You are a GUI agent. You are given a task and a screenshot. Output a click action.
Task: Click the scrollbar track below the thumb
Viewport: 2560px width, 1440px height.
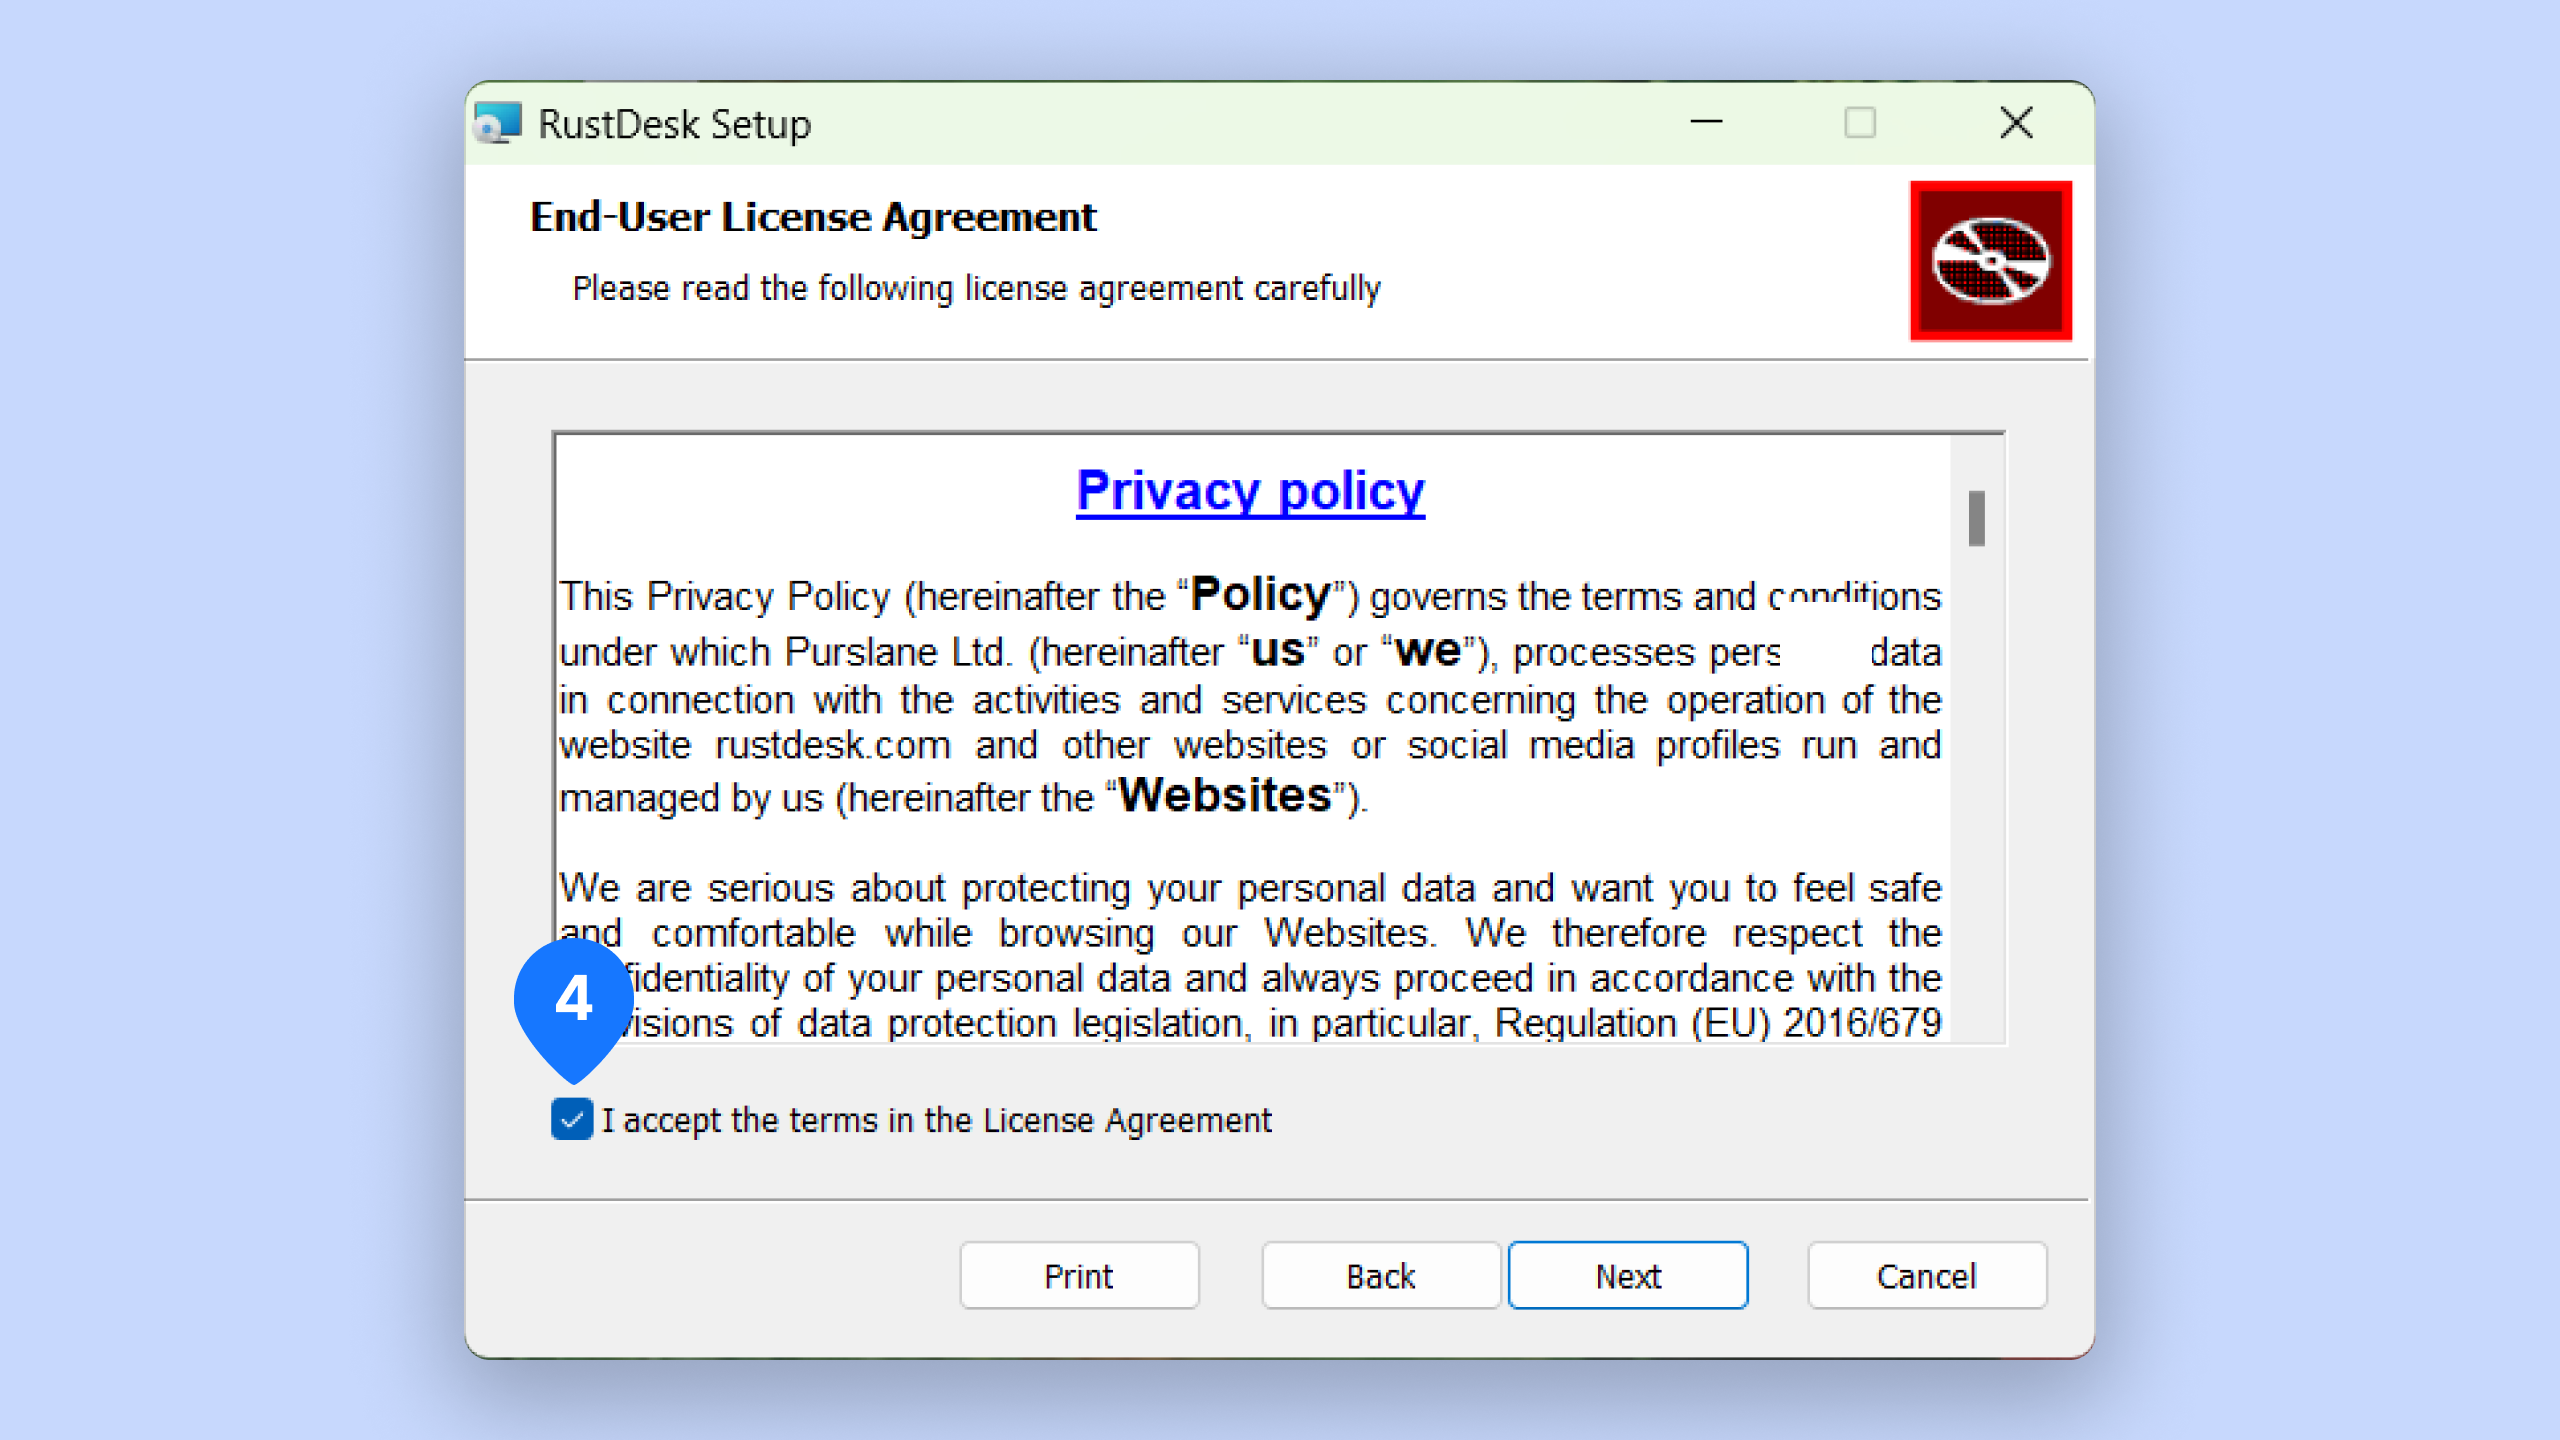click(x=1976, y=800)
